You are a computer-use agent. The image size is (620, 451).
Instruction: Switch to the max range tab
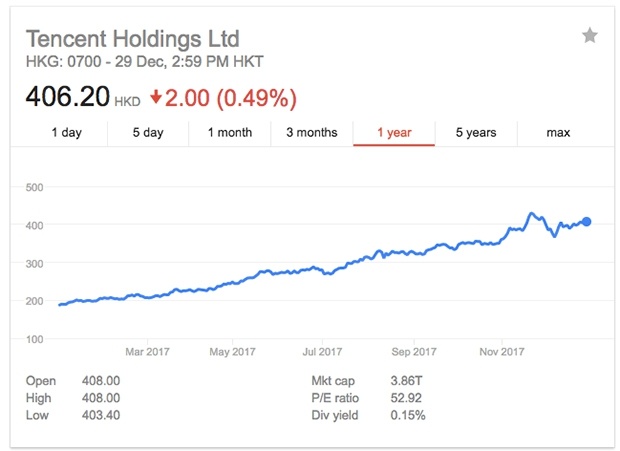[558, 132]
